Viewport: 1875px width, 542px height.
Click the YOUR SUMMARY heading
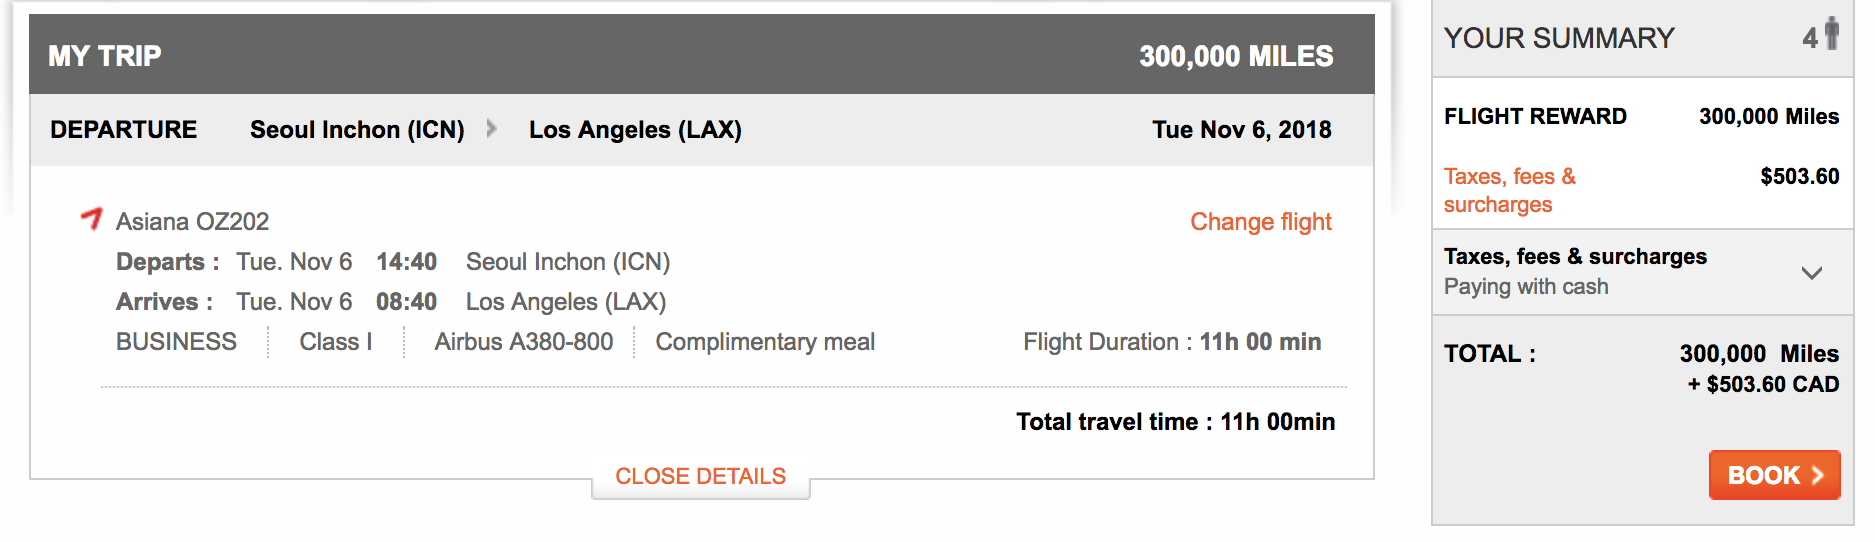(x=1559, y=38)
